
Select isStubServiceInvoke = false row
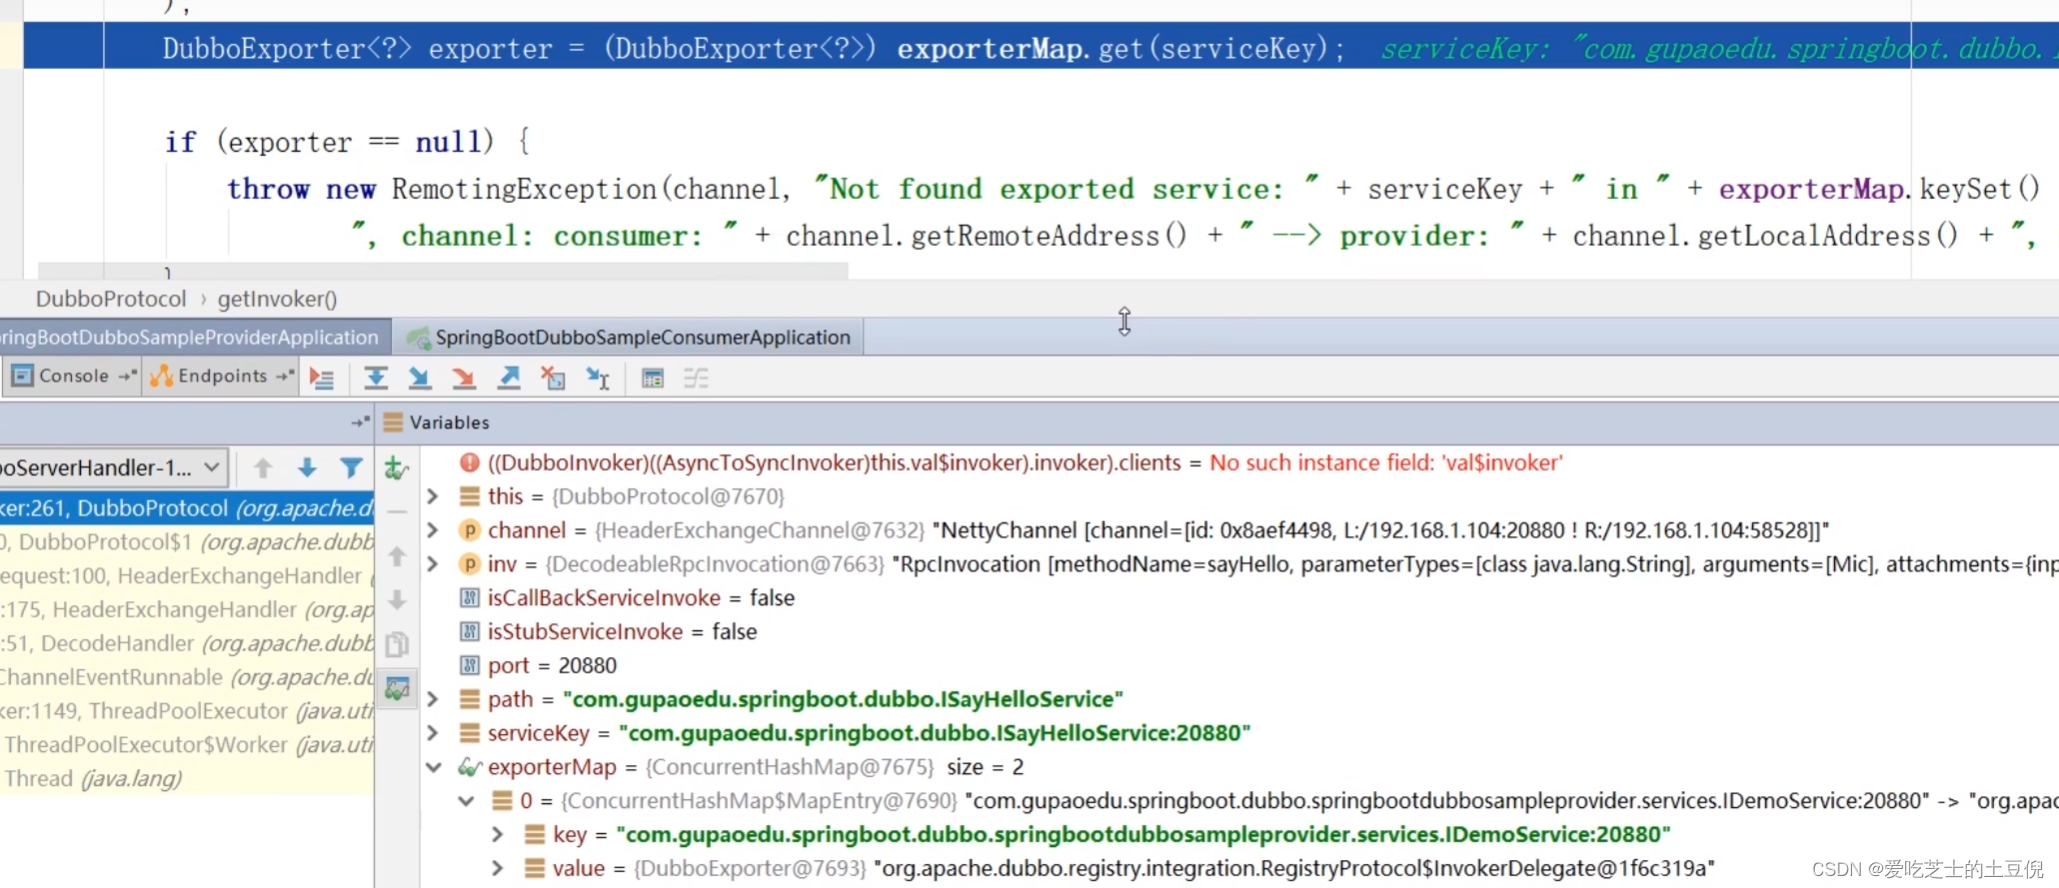1239,632
